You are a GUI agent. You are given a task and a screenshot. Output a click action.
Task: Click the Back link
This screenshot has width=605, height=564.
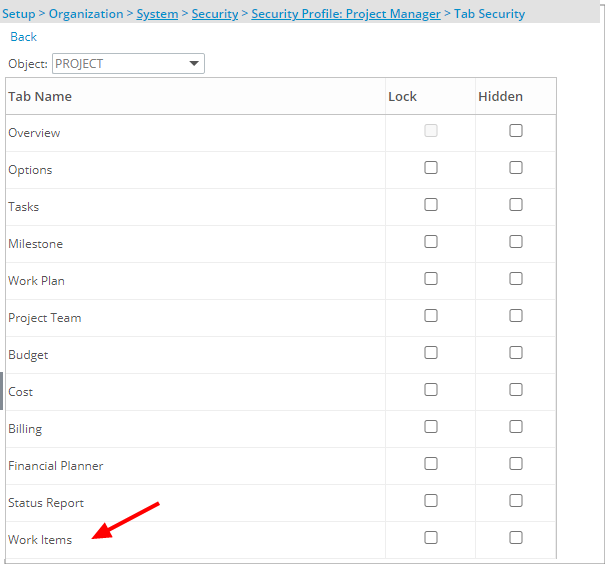click(x=24, y=37)
